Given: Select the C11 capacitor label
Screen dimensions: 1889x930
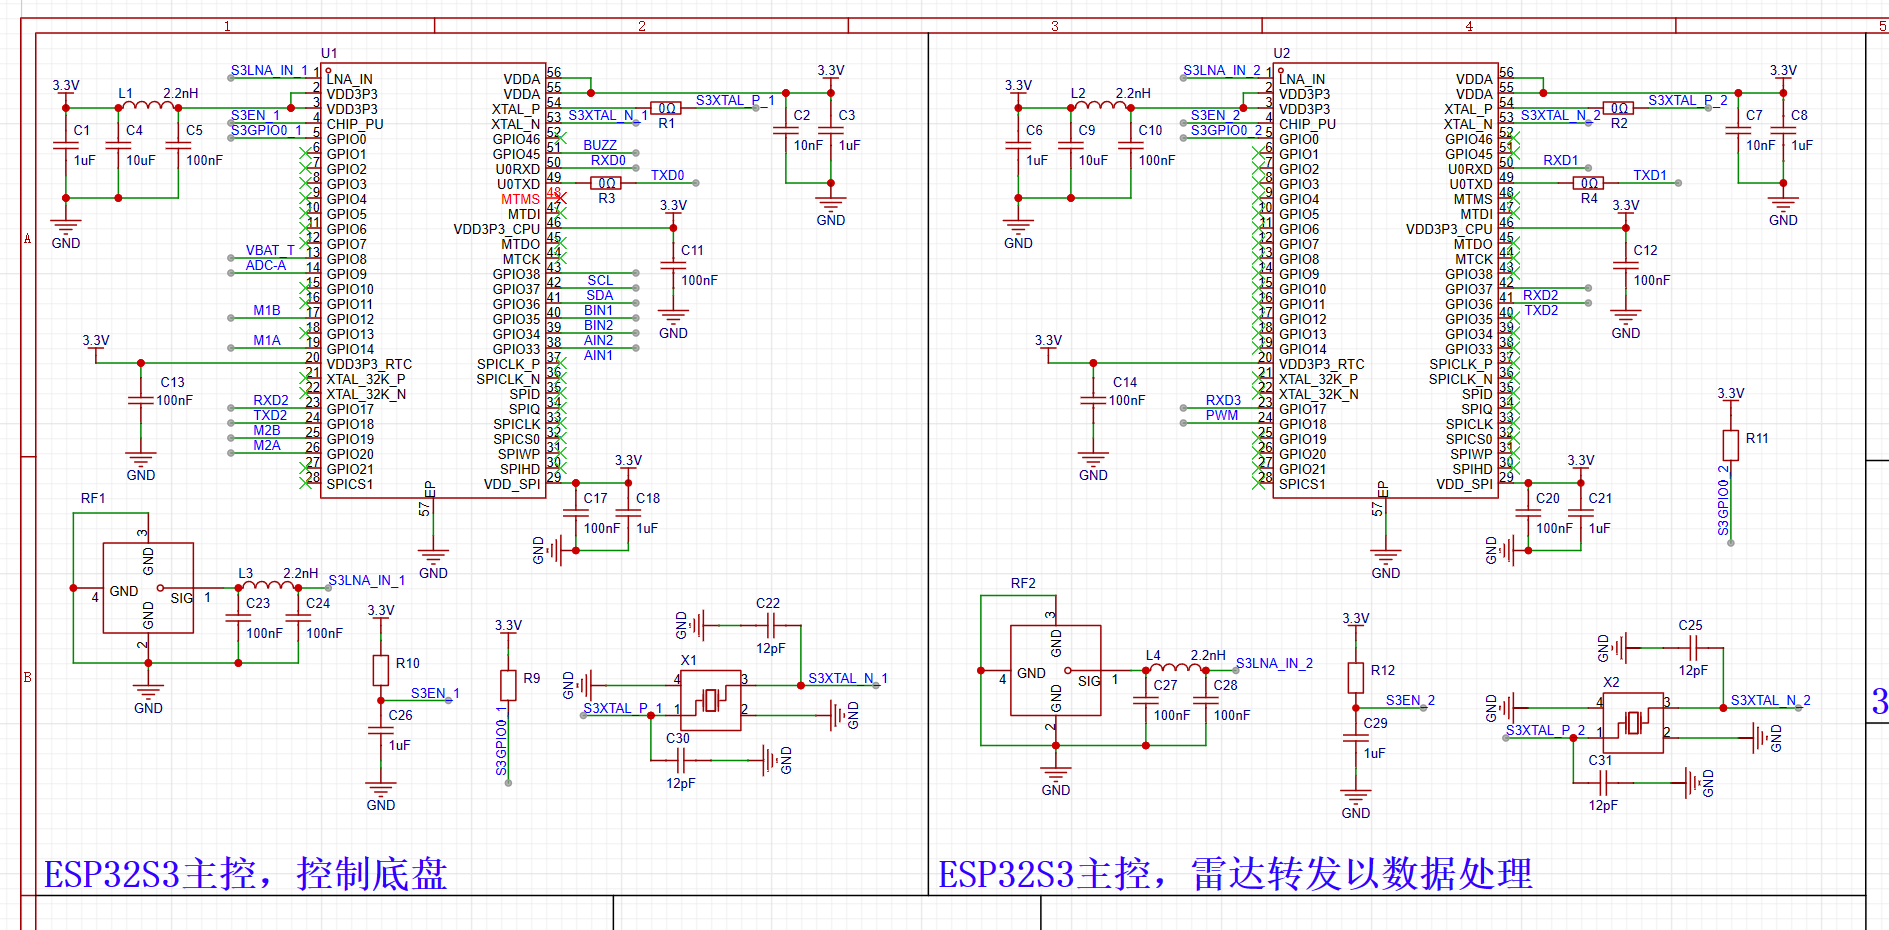Looking at the screenshot, I should point(692,250).
